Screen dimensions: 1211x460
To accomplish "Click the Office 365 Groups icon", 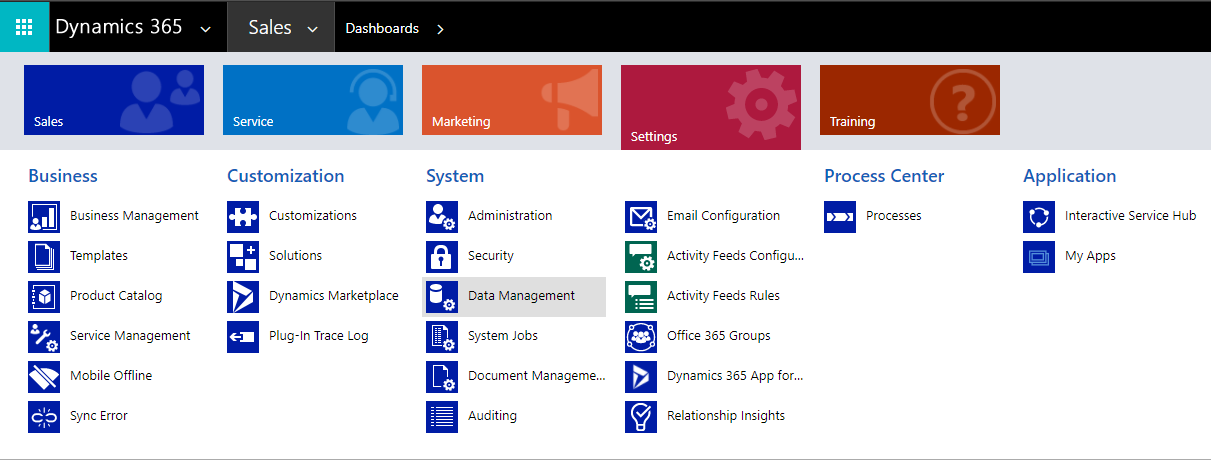I will (641, 337).
